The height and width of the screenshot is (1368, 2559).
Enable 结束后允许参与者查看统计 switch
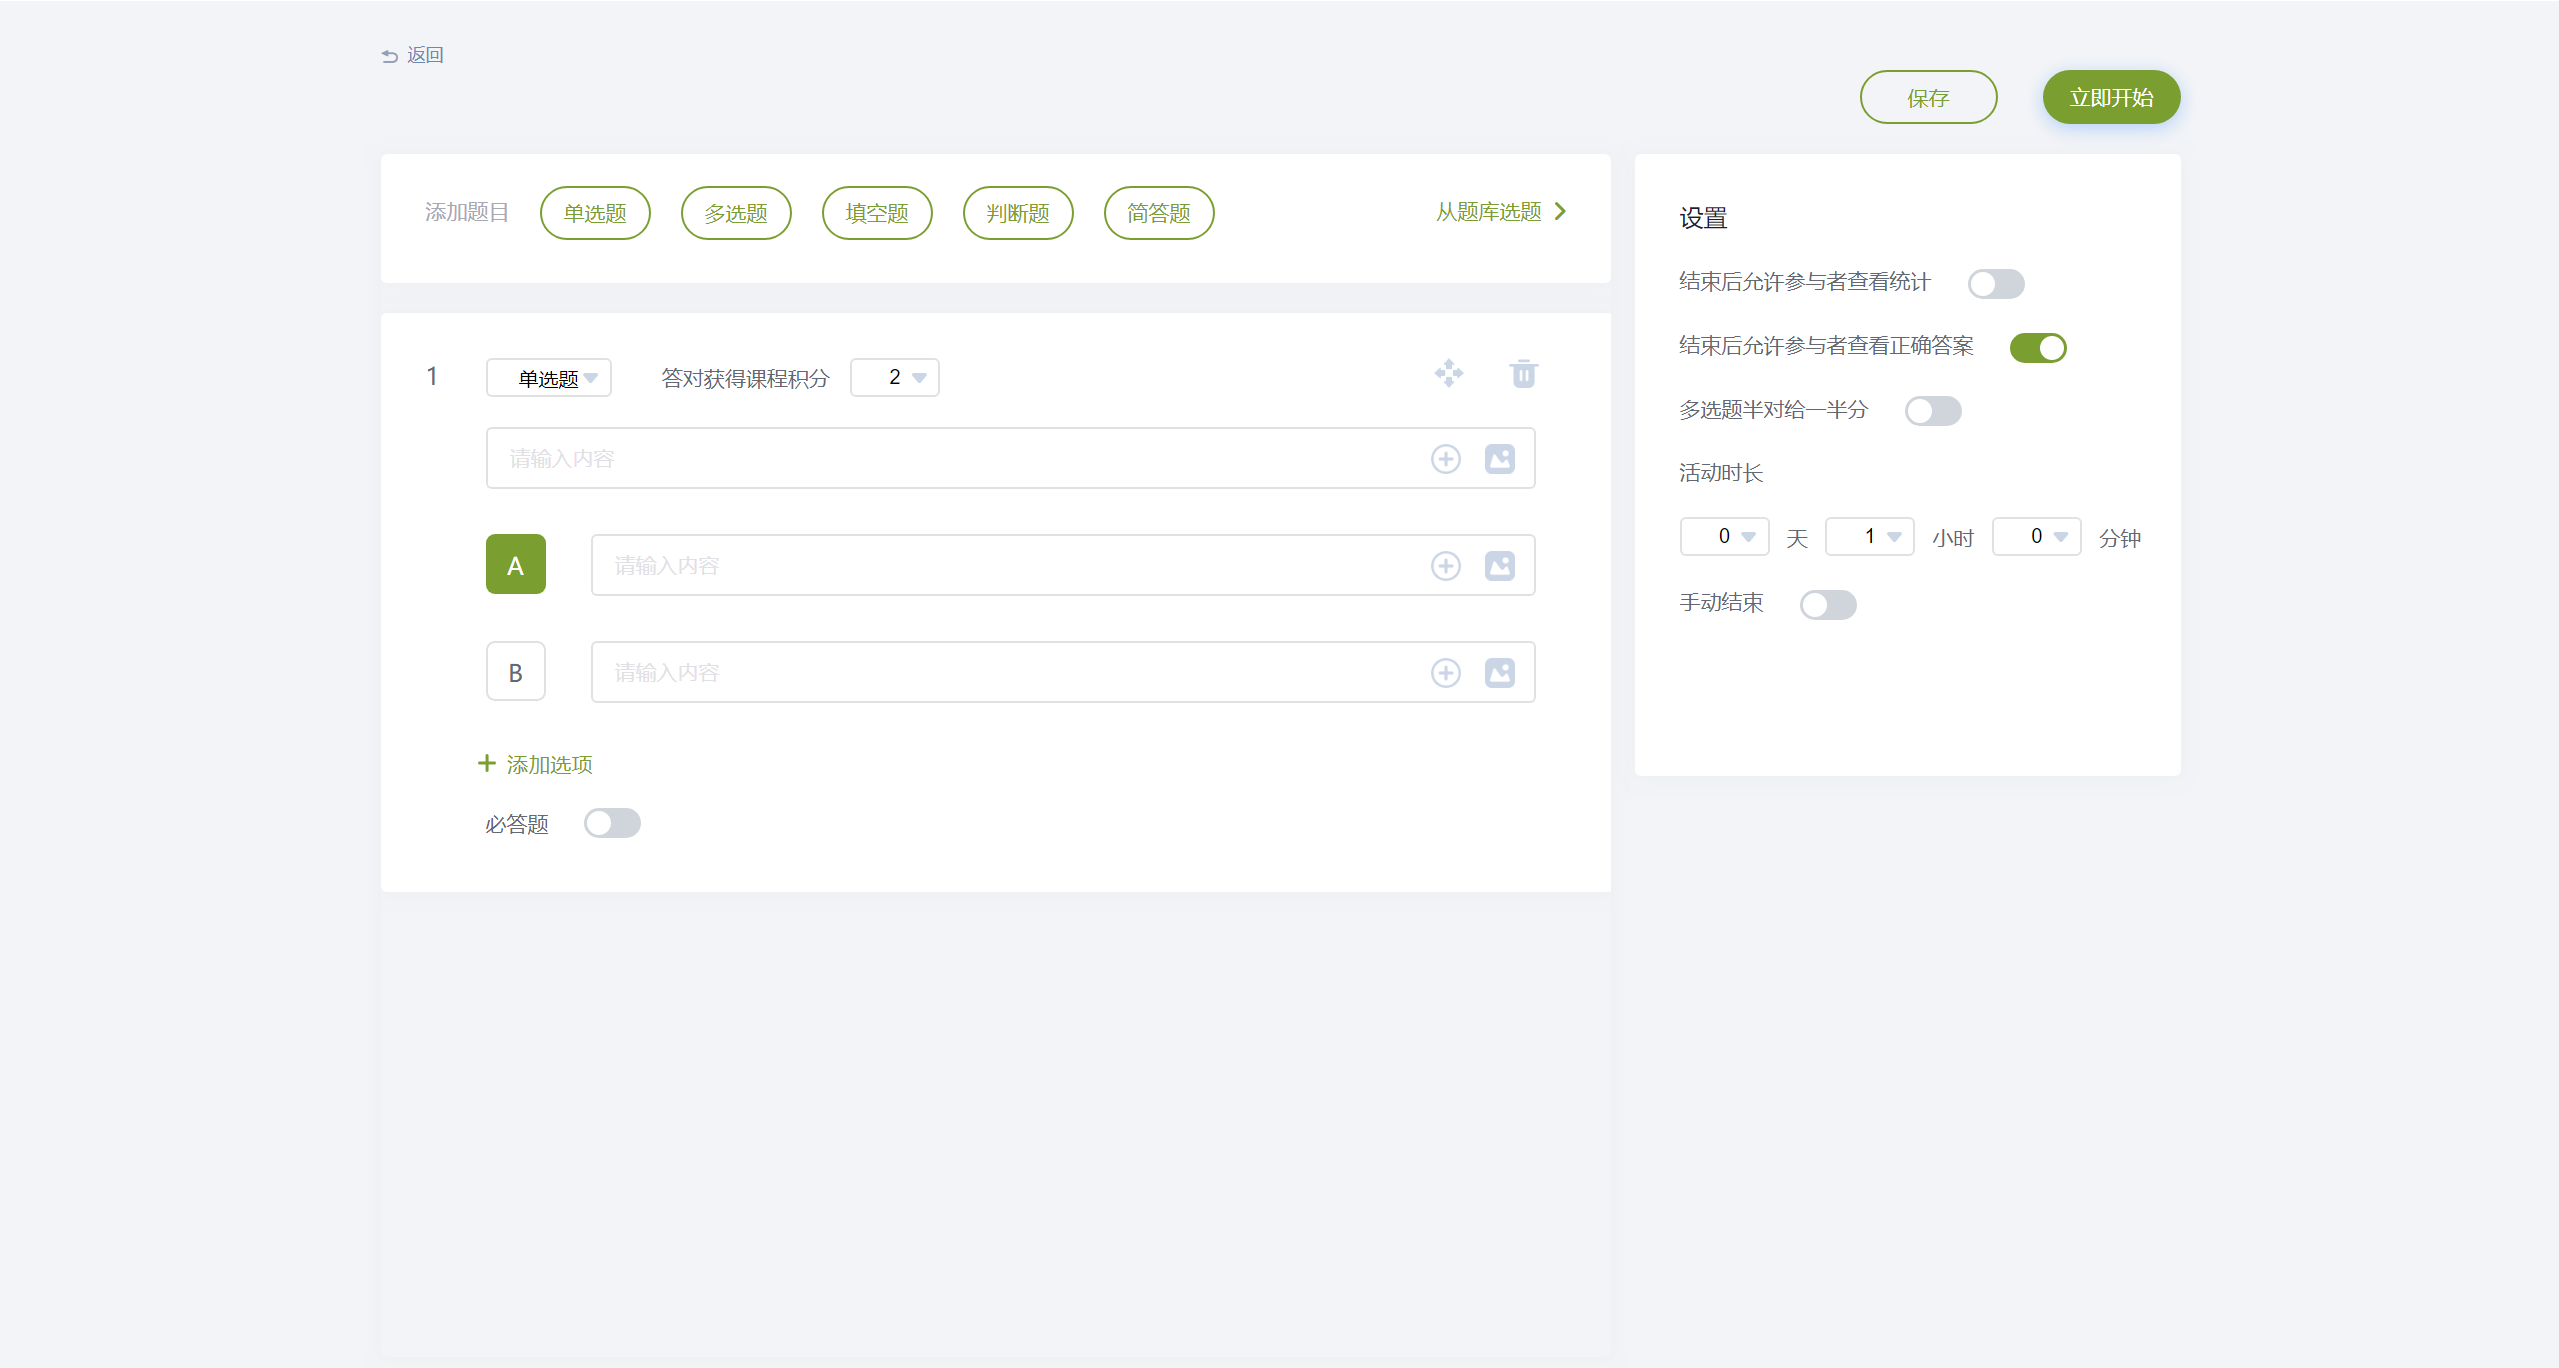[1995, 284]
